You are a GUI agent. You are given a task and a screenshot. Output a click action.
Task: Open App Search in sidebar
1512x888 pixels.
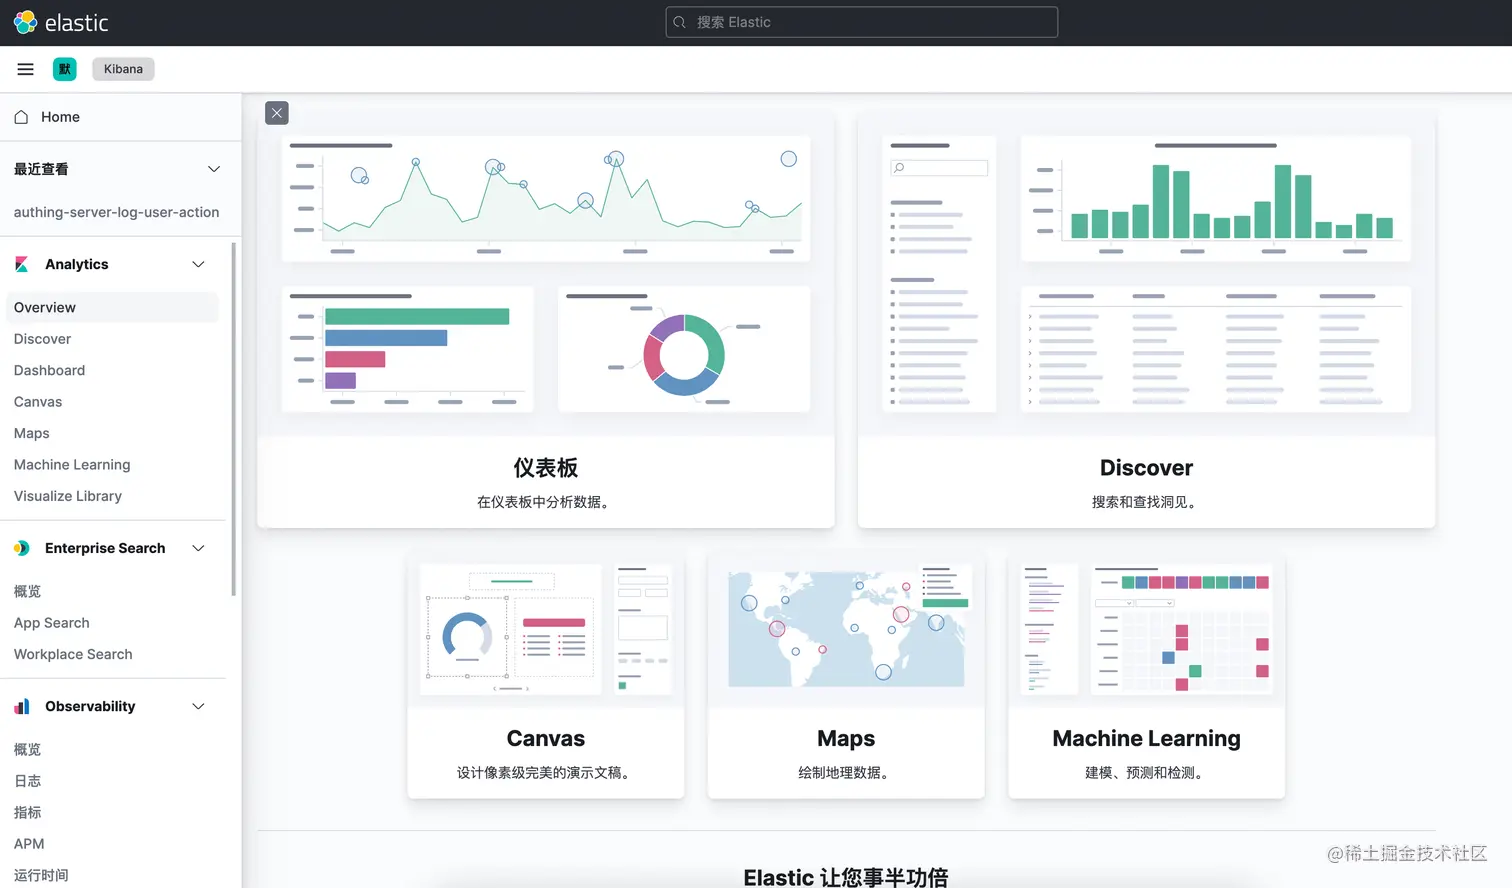click(x=51, y=623)
